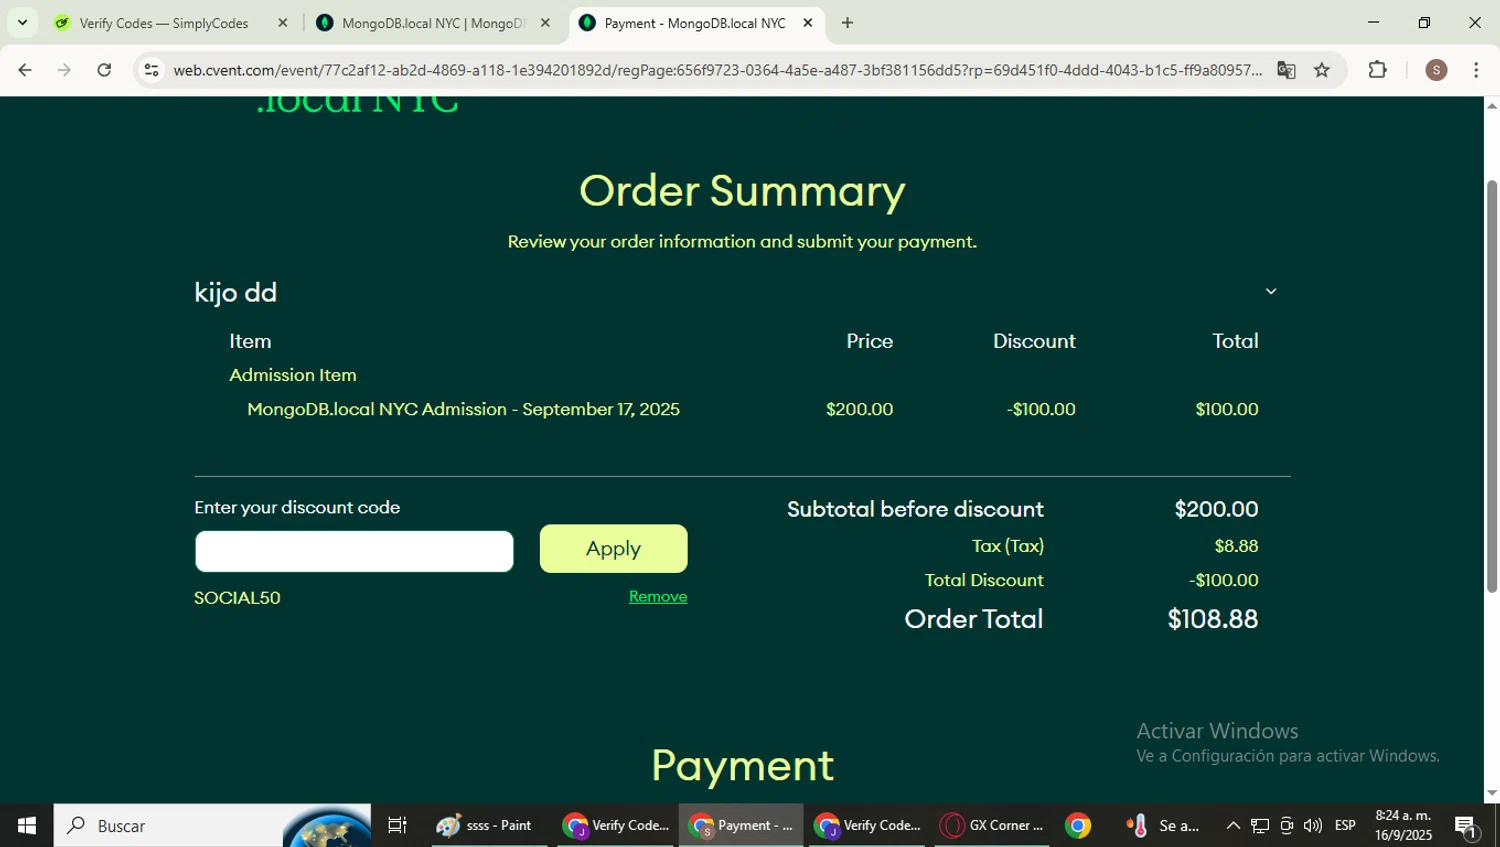
Task: Click the network tray icon
Action: [1260, 825]
